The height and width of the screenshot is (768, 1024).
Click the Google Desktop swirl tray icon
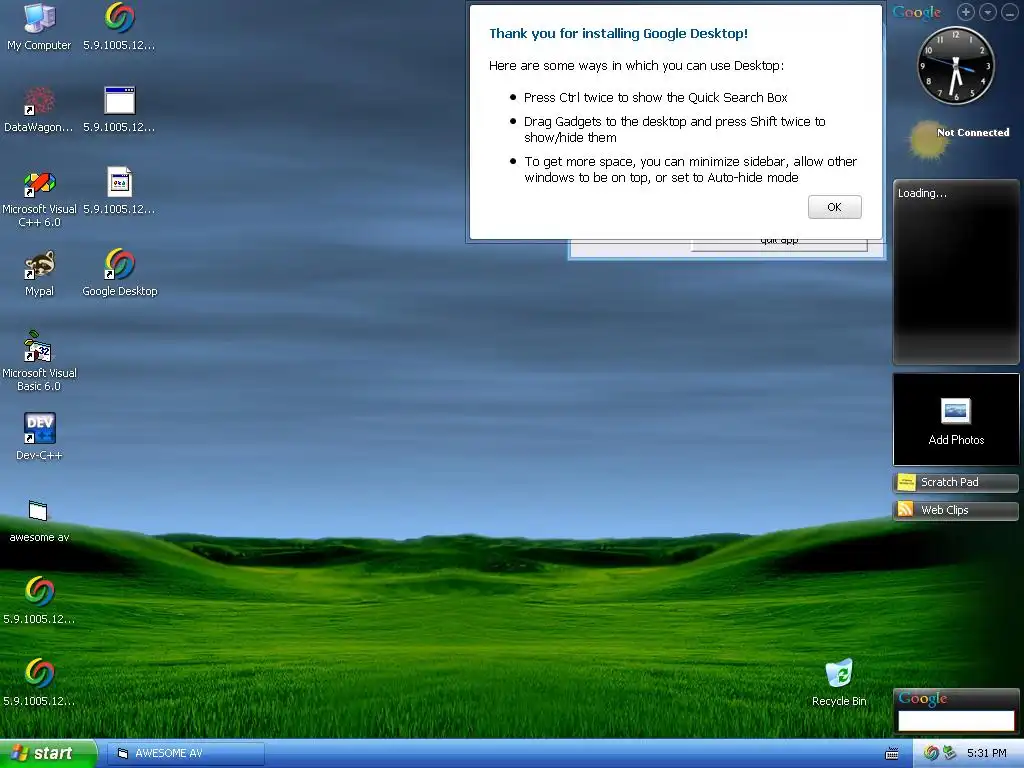[931, 754]
